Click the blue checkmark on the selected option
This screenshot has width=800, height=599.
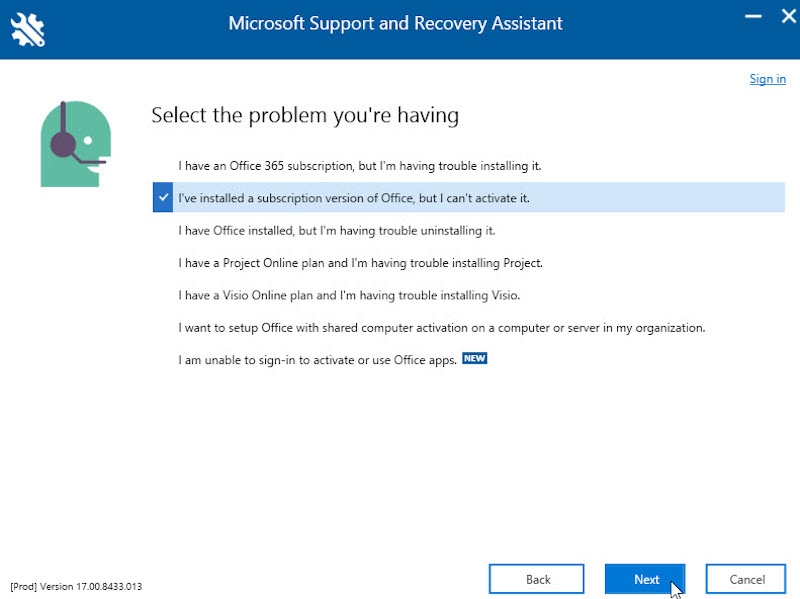164,198
